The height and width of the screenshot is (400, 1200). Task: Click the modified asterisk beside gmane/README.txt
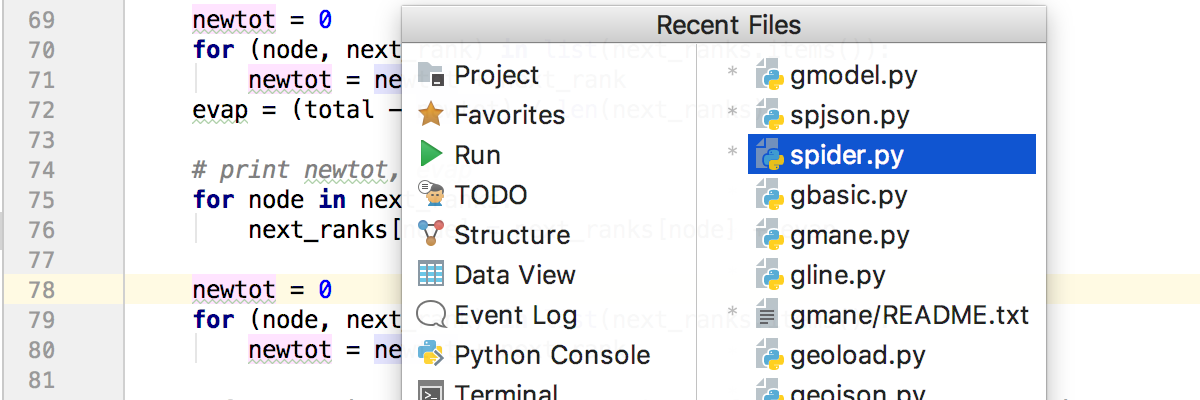point(732,313)
